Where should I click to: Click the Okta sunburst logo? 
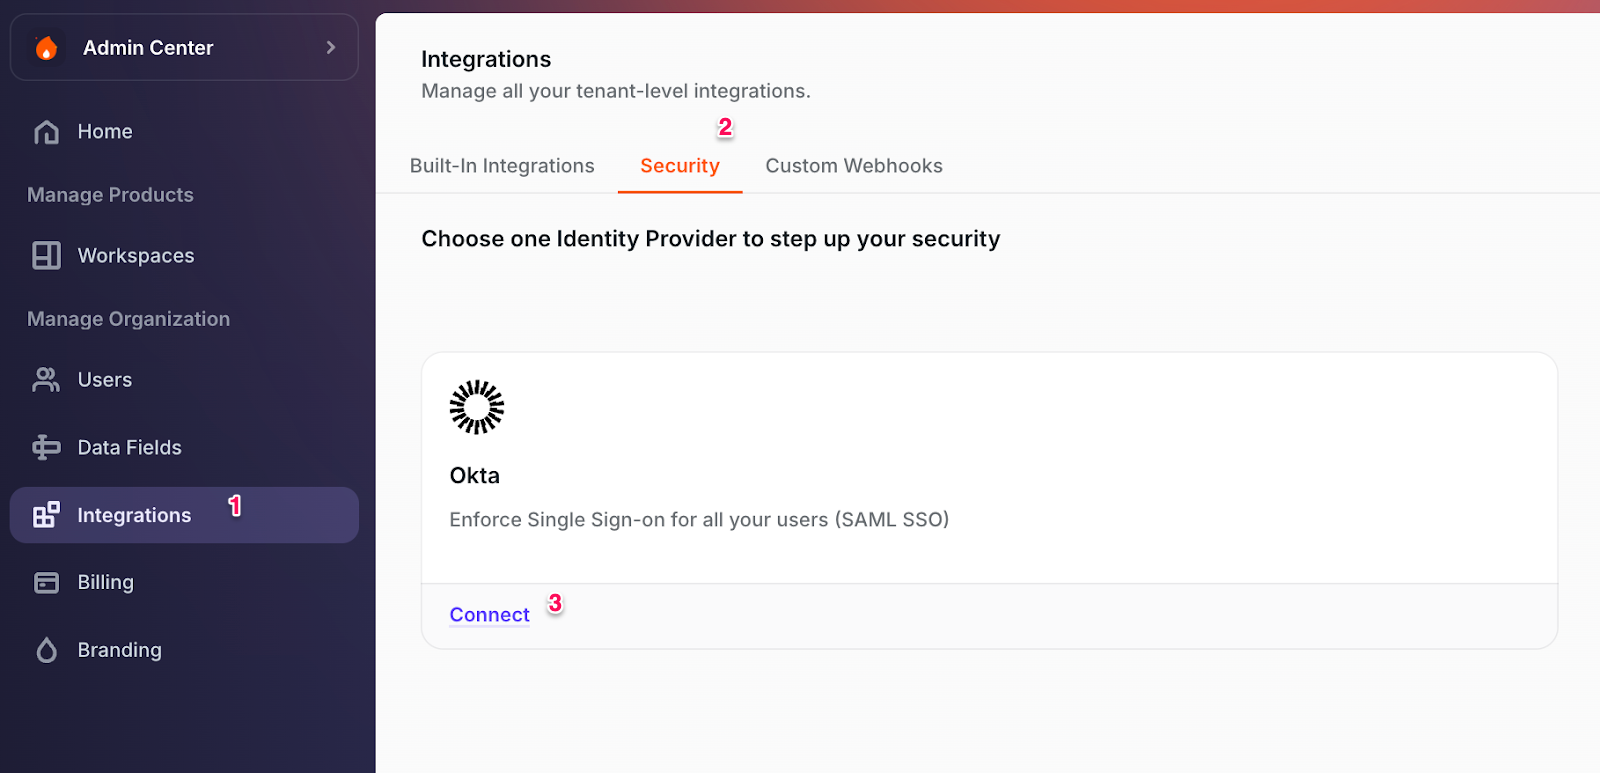[476, 407]
